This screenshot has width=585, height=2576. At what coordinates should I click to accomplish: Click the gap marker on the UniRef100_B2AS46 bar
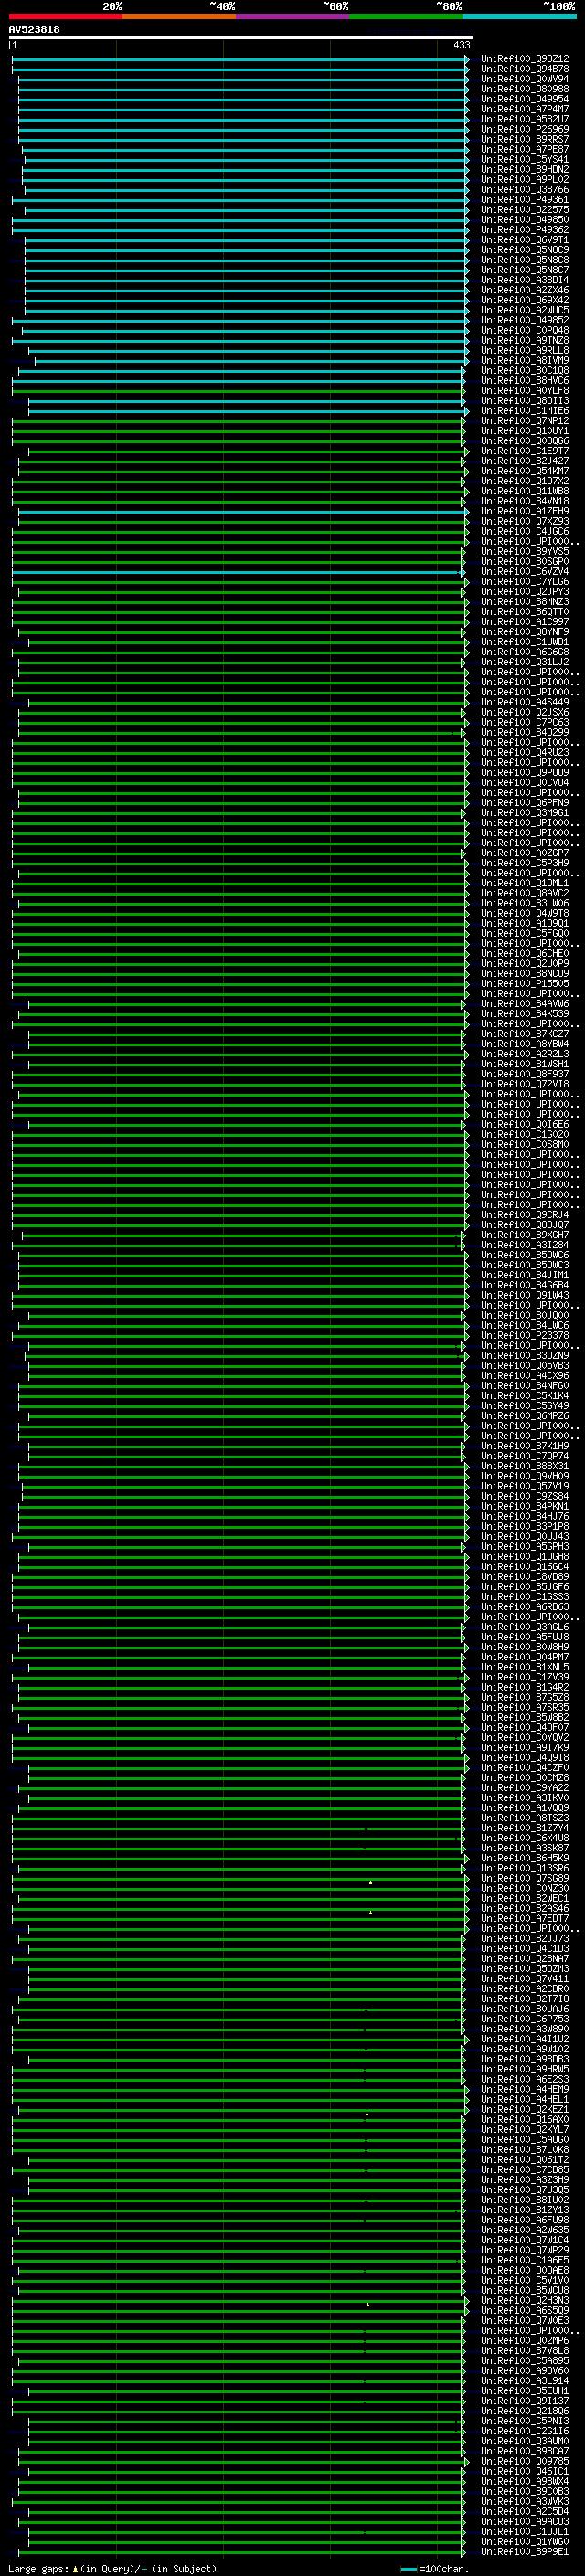370,1912
